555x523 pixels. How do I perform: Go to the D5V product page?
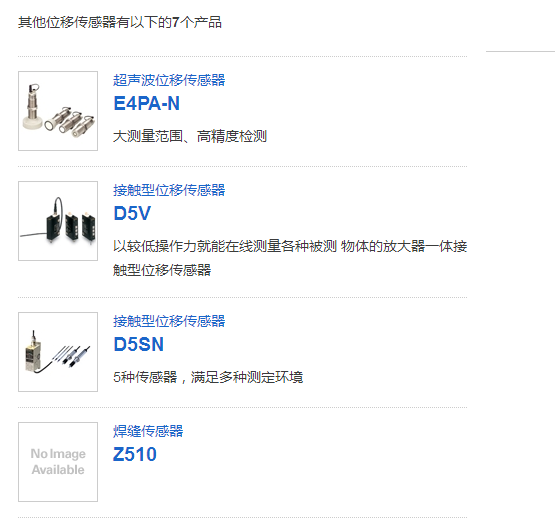(132, 213)
